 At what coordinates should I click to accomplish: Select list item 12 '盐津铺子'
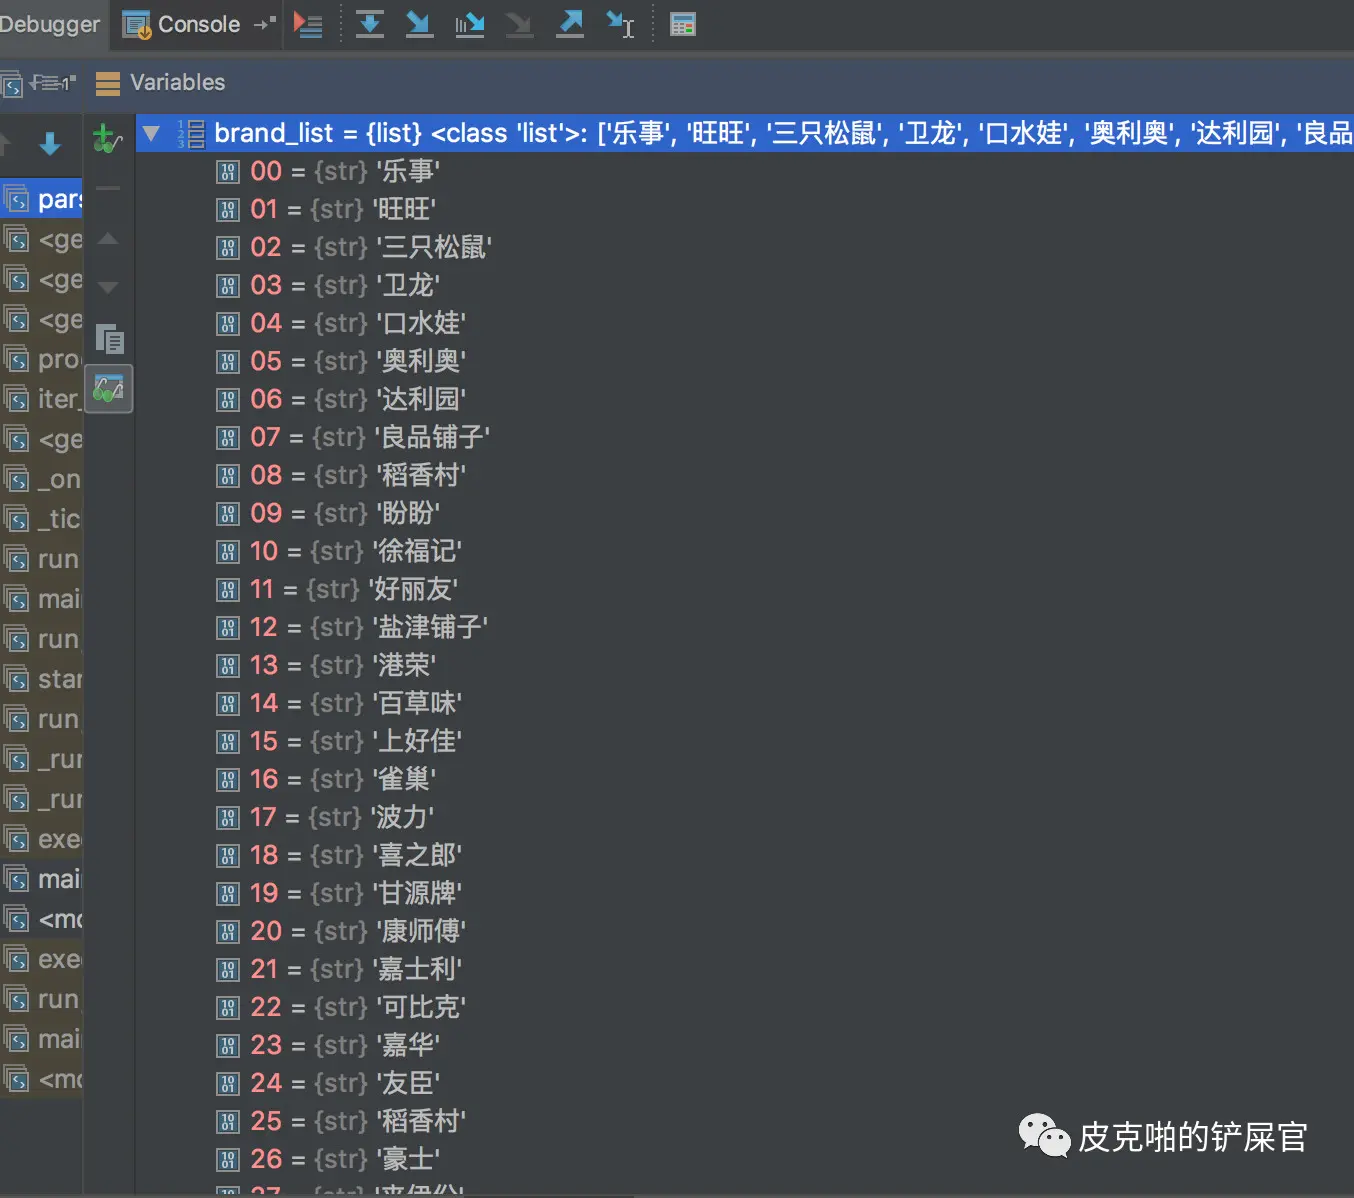[744, 627]
